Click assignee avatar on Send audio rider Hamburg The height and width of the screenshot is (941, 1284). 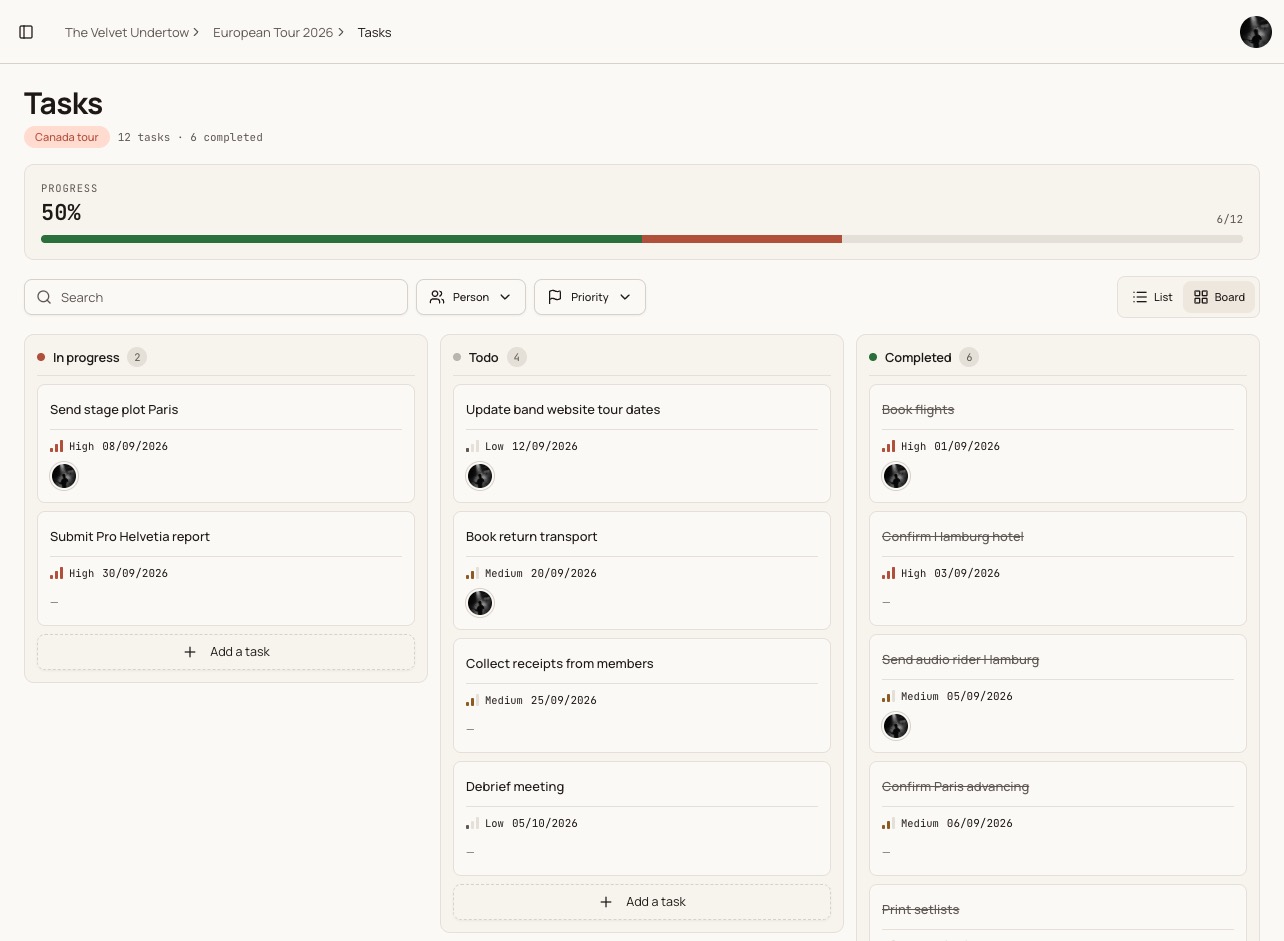point(896,726)
